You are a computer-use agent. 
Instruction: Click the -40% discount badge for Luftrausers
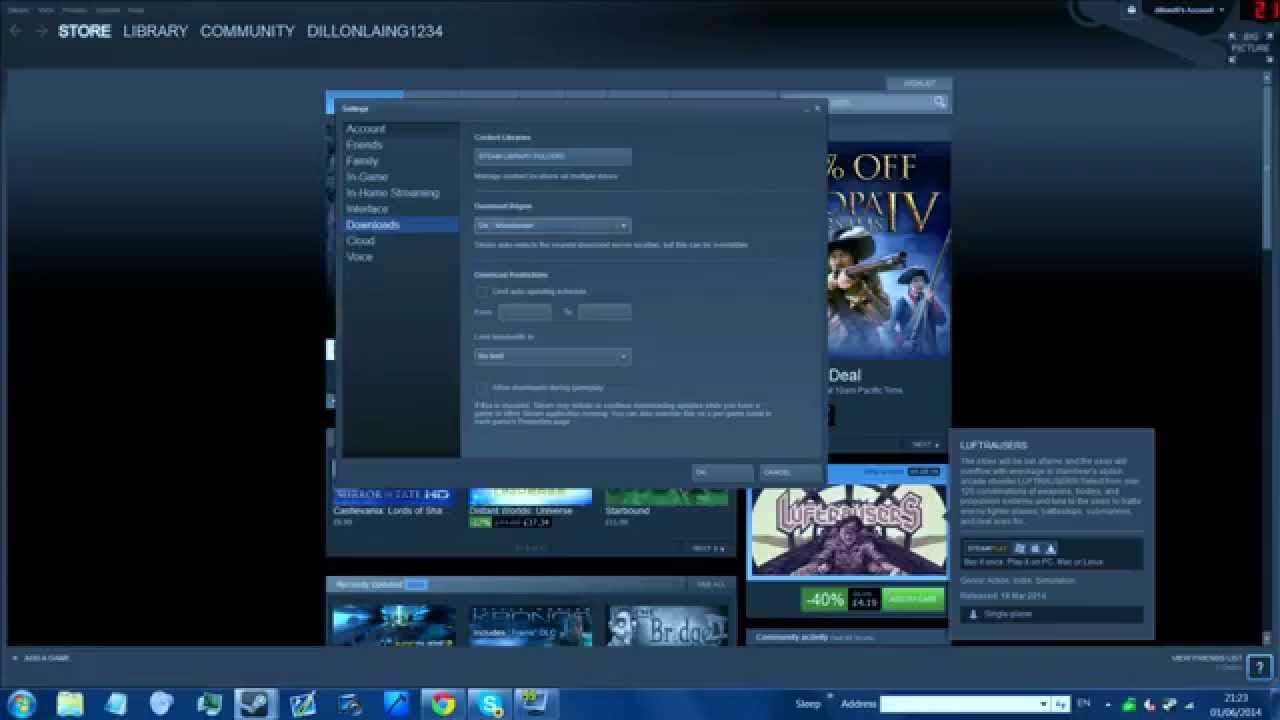coord(825,599)
